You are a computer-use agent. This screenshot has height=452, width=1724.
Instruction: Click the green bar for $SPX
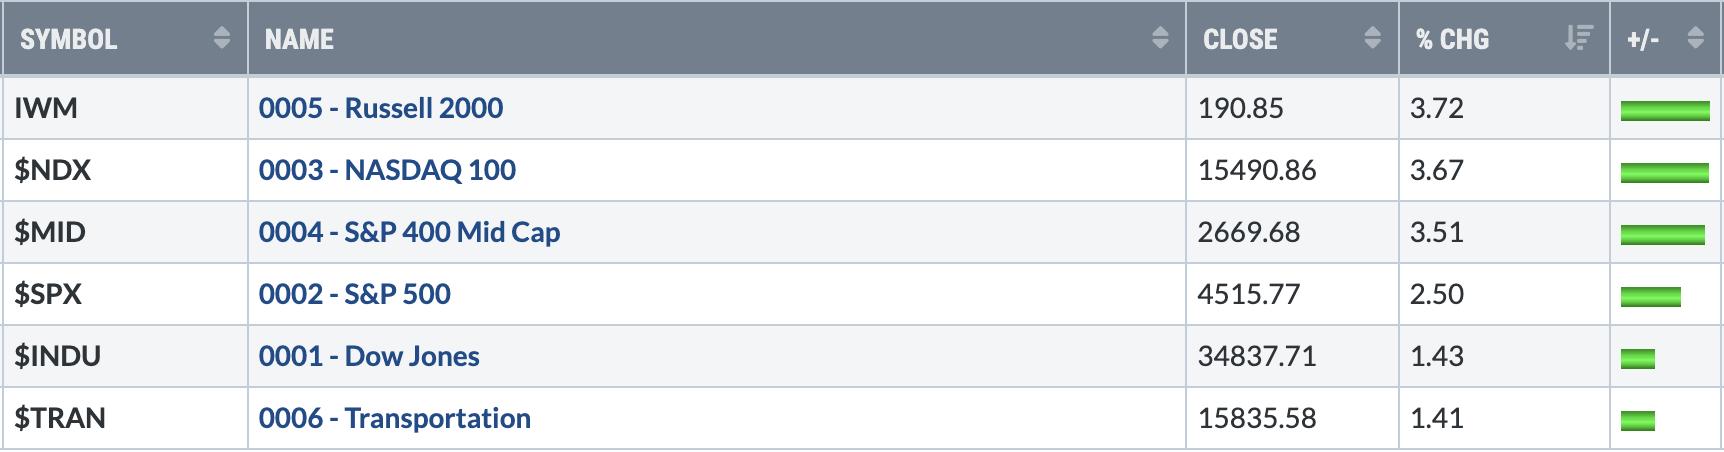click(x=1650, y=296)
